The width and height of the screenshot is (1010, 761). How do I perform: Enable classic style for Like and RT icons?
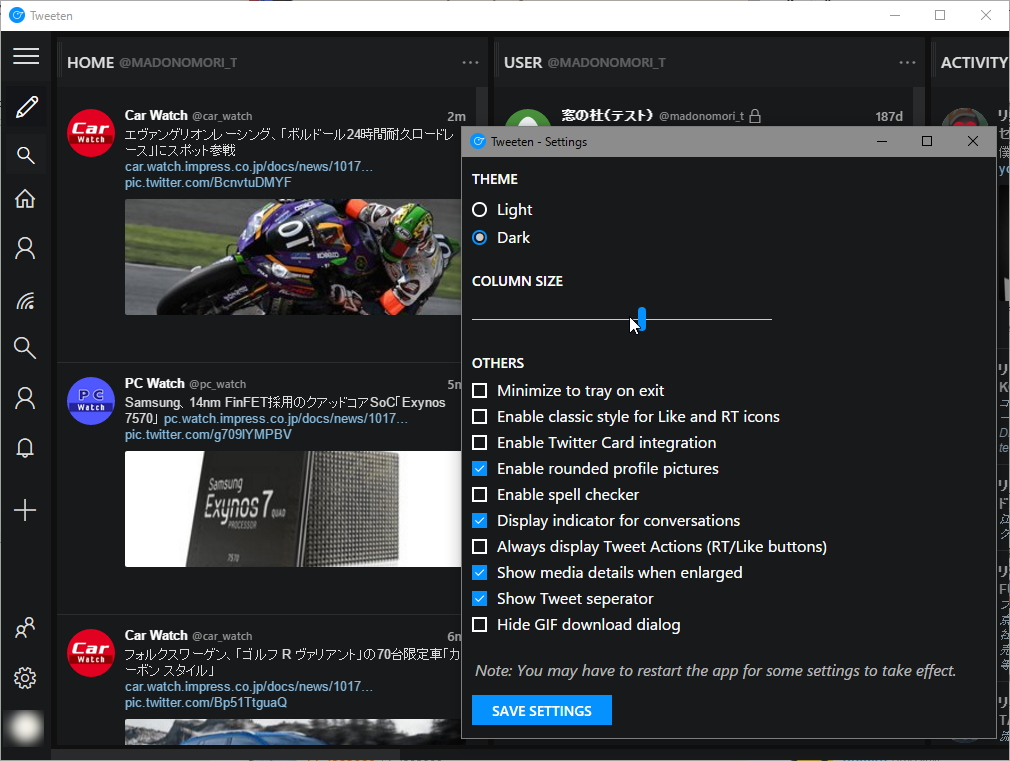[479, 417]
